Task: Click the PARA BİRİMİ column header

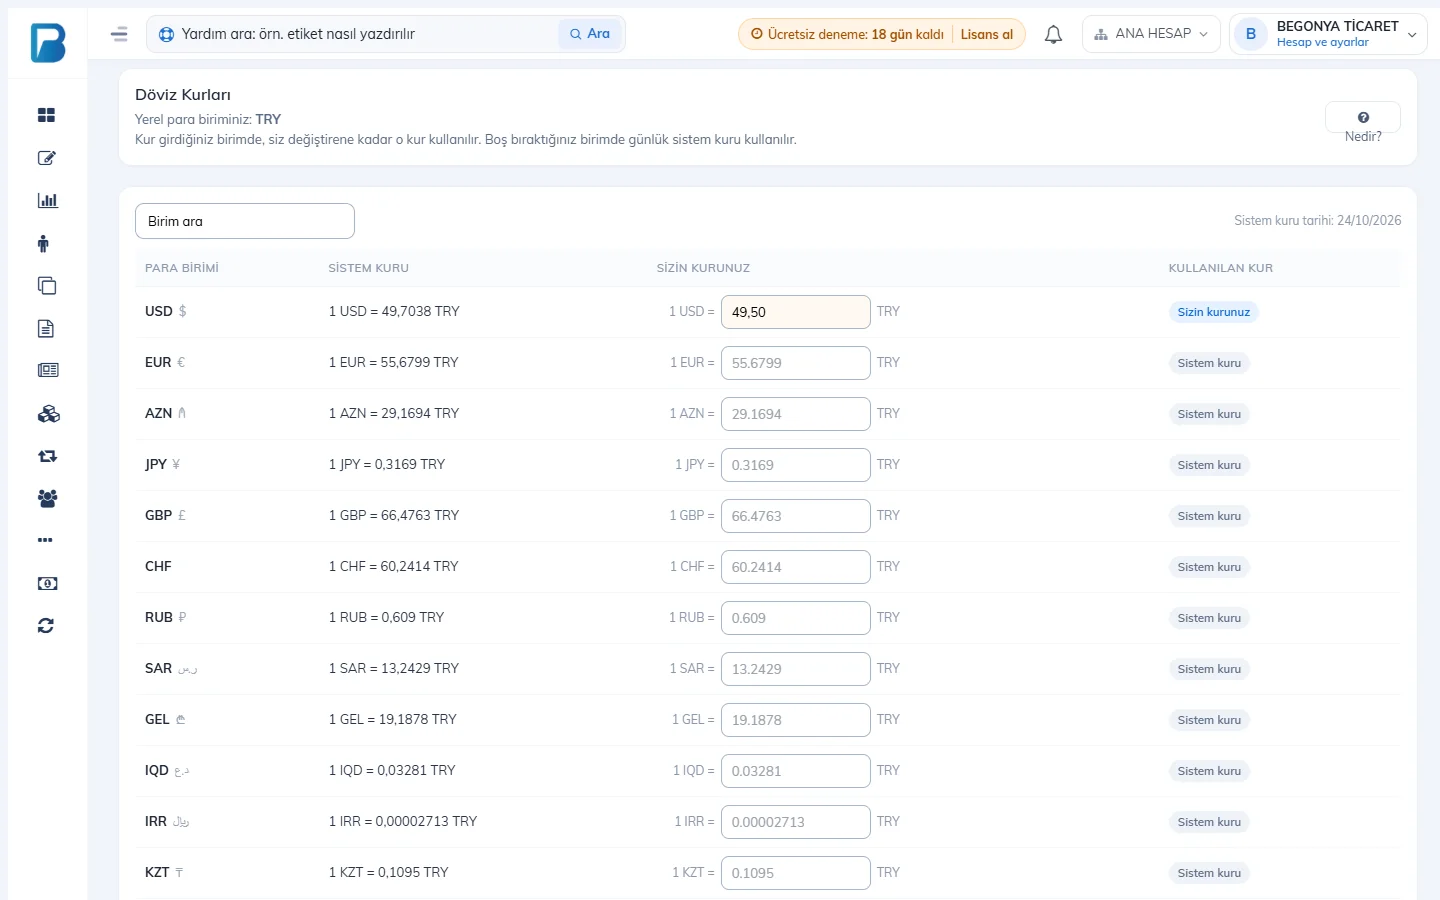Action: (182, 268)
